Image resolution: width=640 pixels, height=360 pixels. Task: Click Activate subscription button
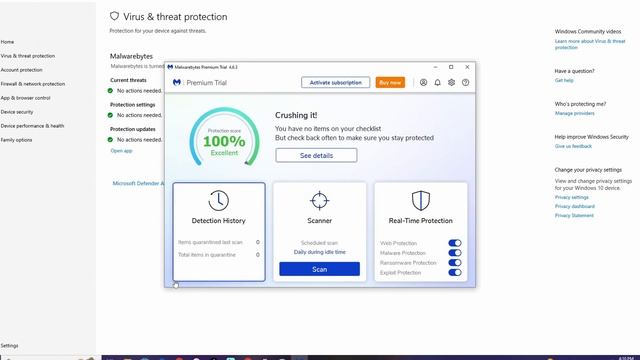(336, 82)
